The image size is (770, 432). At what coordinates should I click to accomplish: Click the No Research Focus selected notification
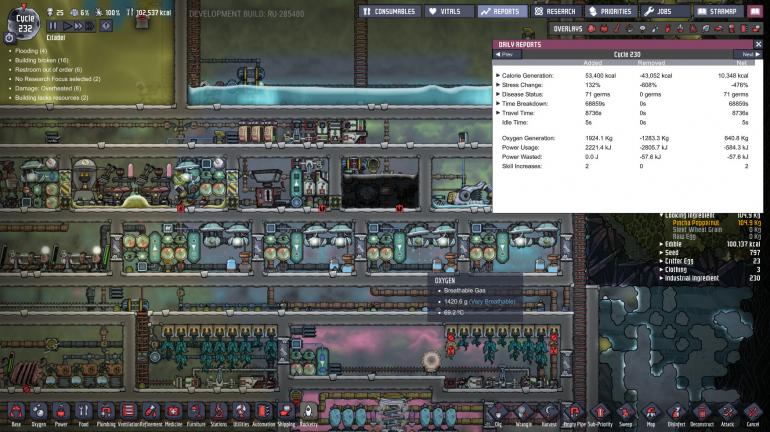point(57,79)
